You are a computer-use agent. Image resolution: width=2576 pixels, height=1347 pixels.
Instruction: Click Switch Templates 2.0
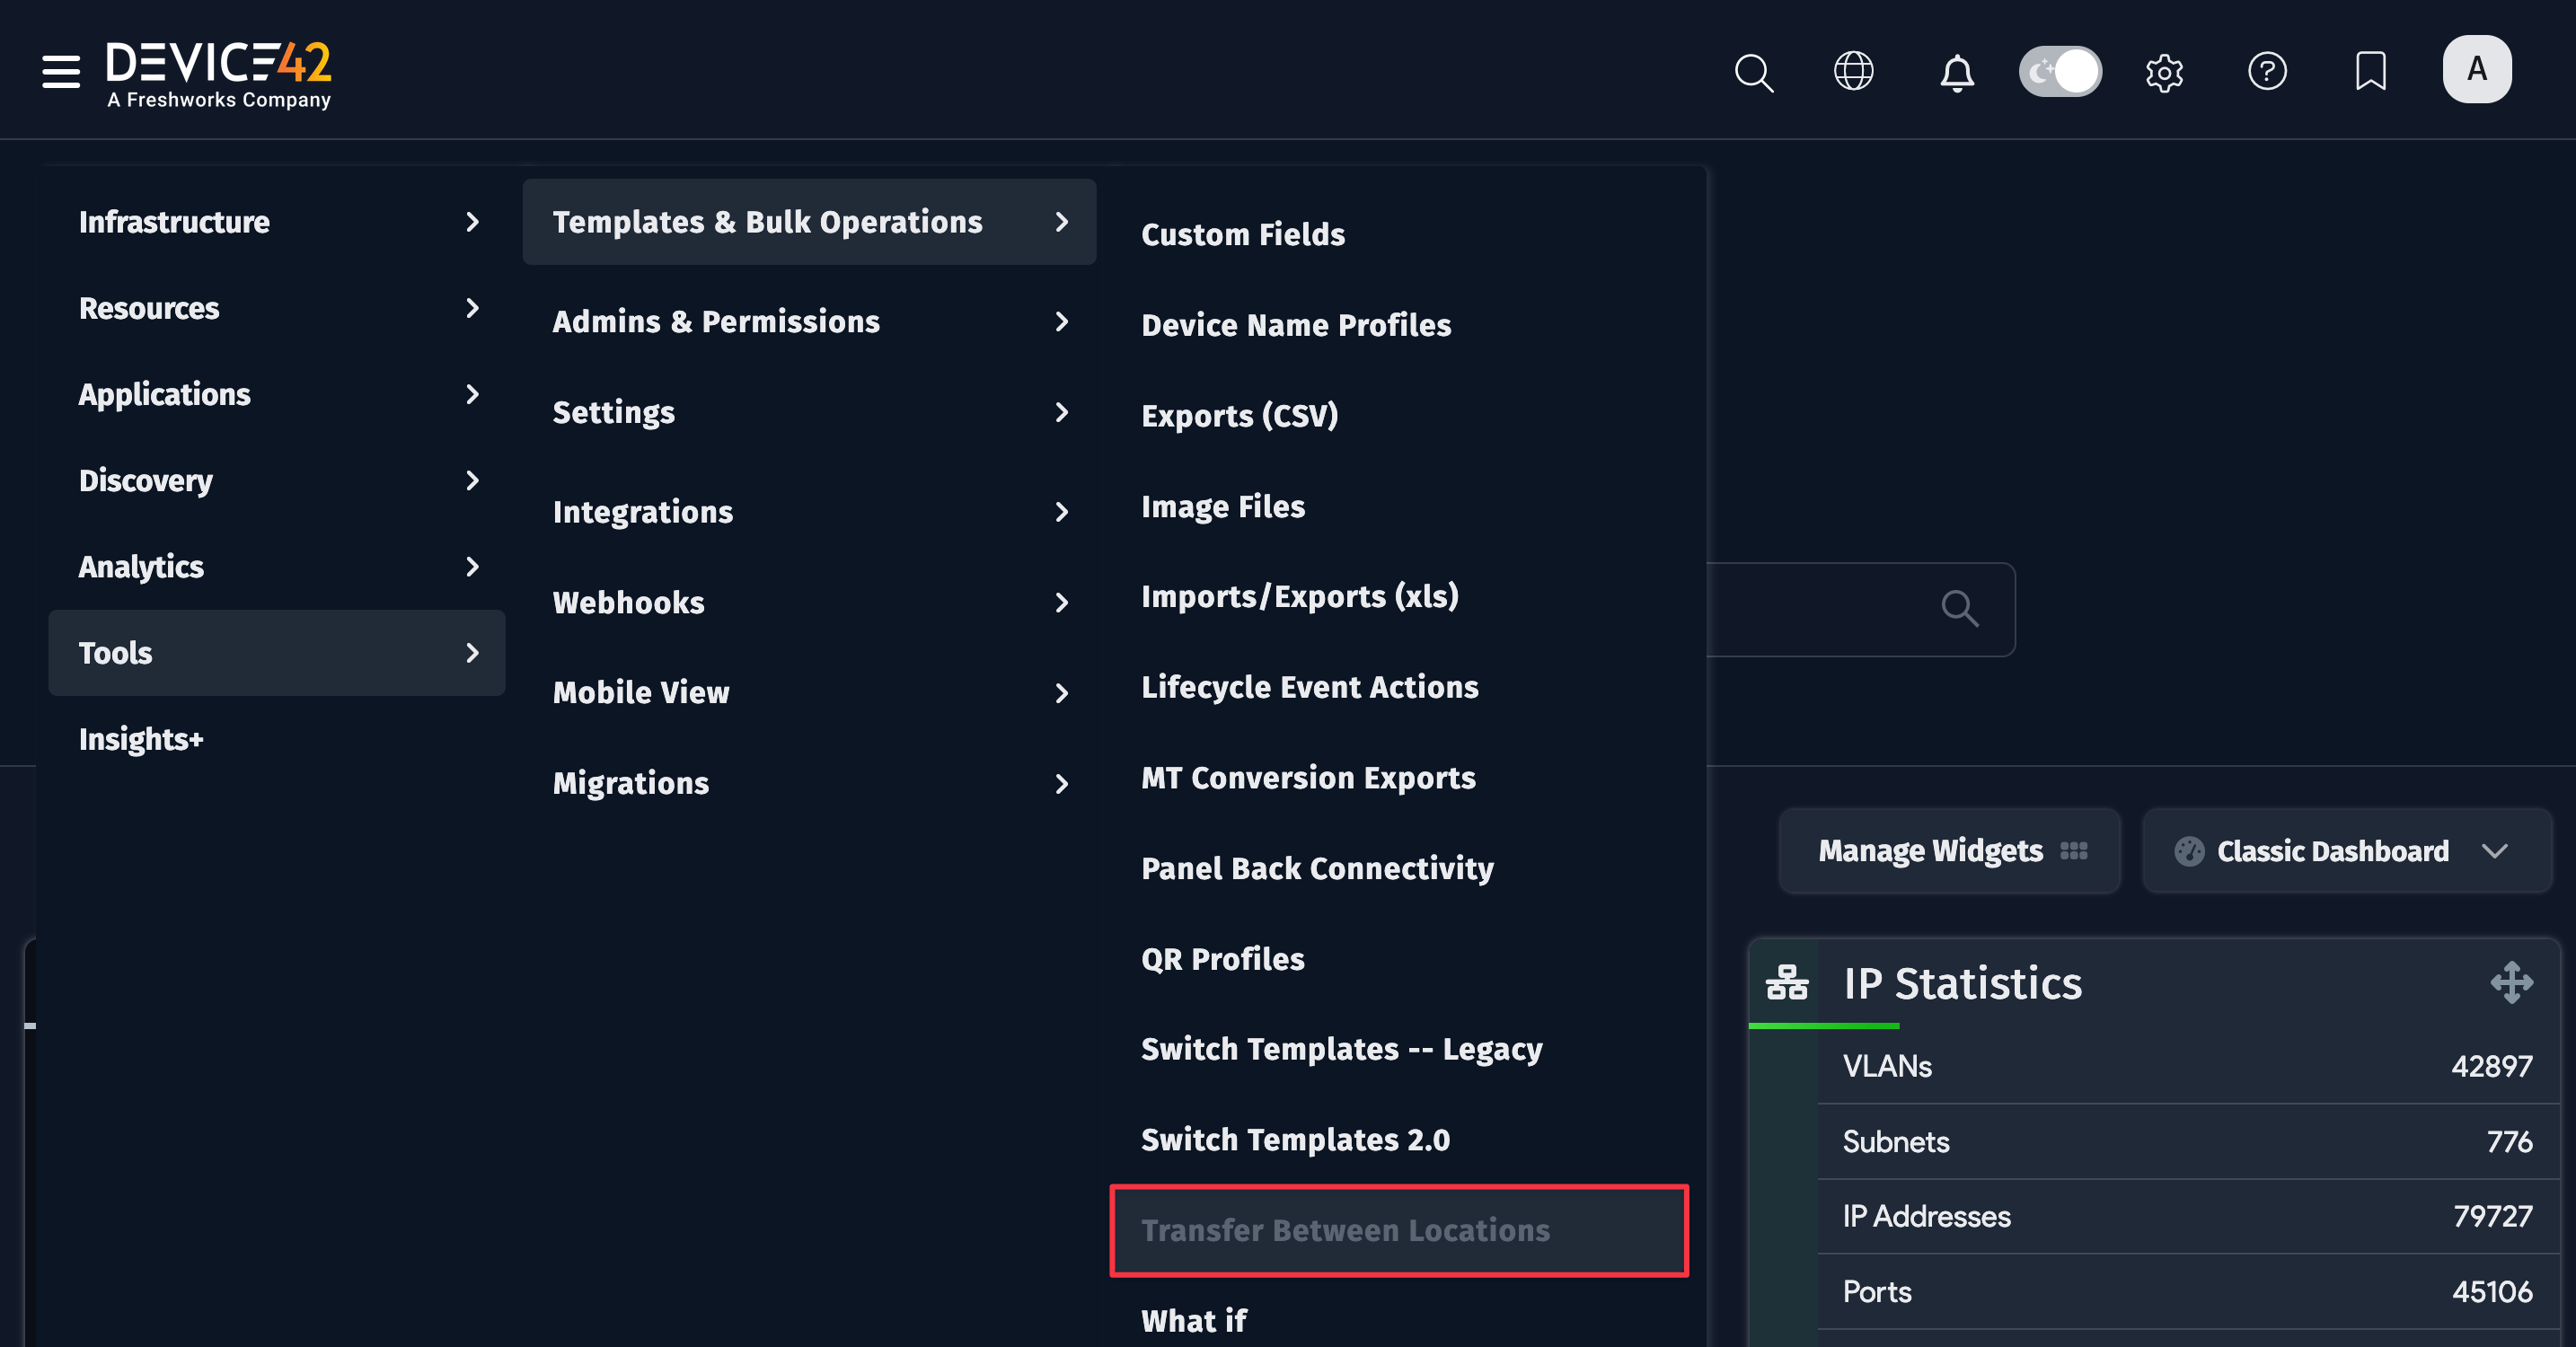point(1294,1139)
